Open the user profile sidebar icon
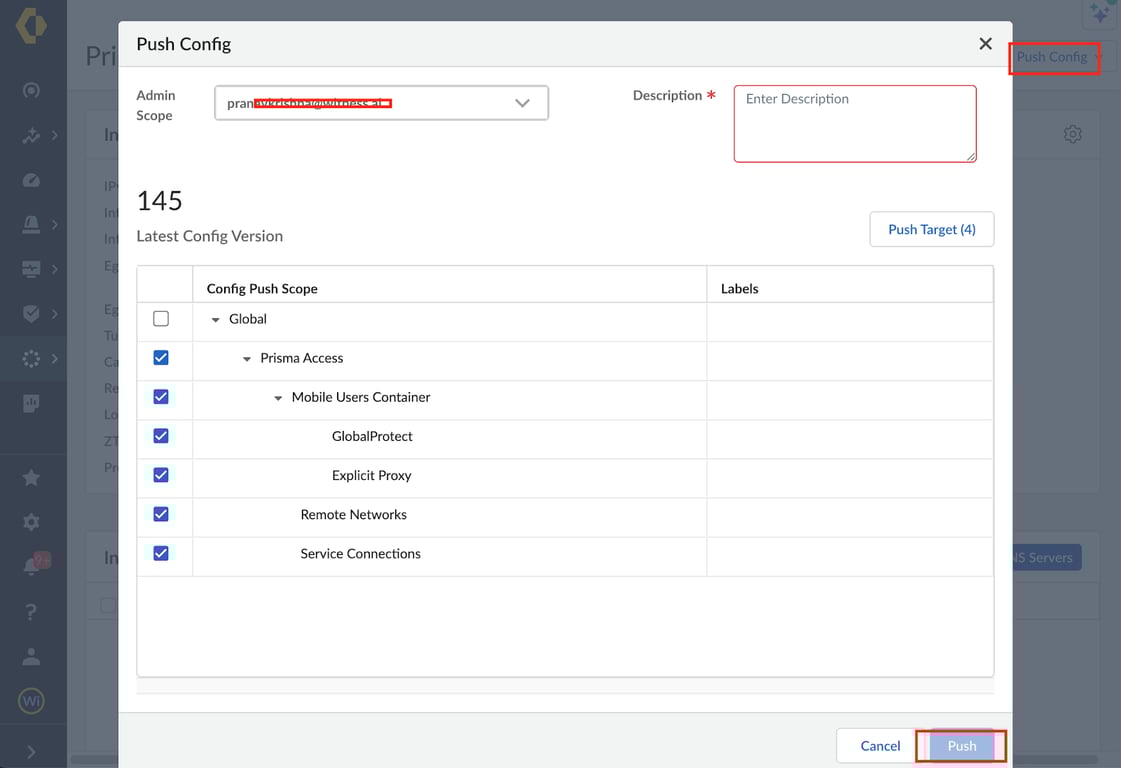The height and width of the screenshot is (768, 1121). tap(31, 656)
